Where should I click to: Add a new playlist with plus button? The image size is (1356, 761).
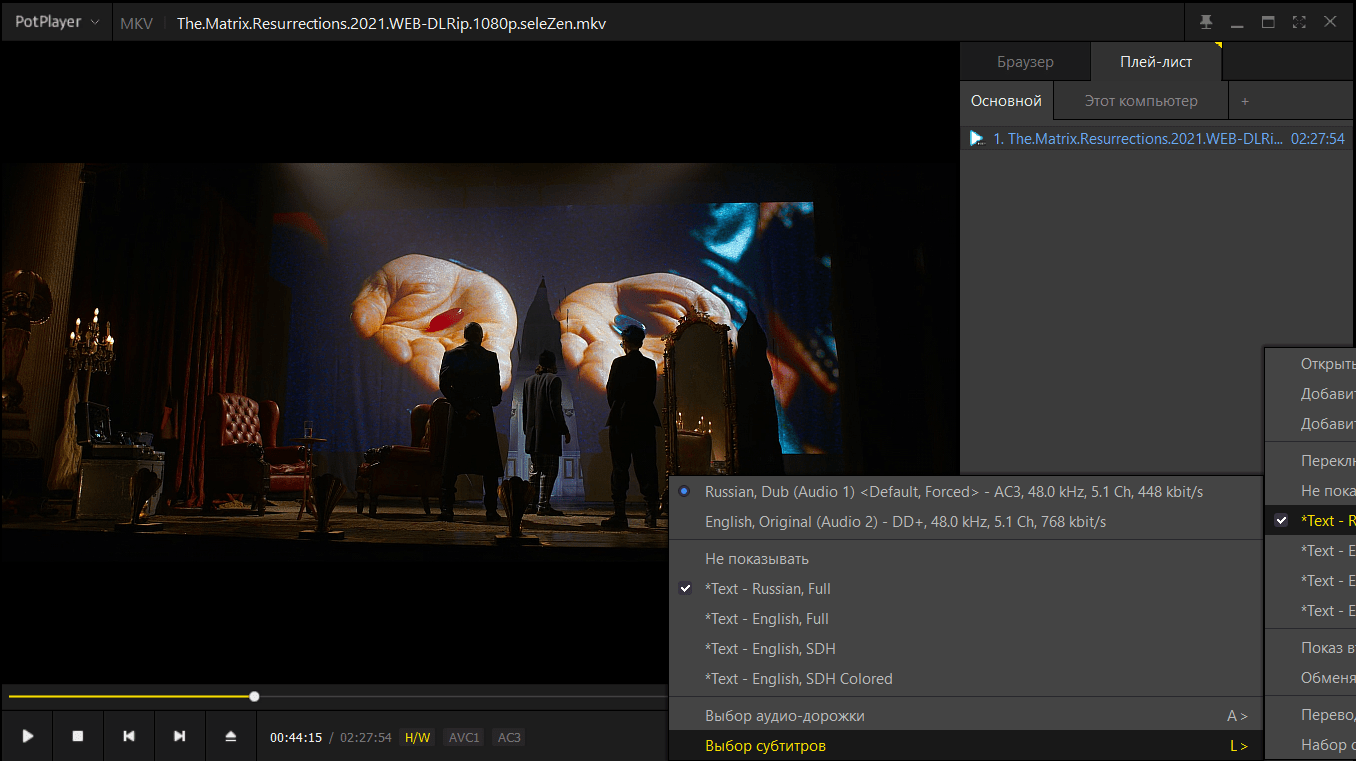coord(1245,101)
